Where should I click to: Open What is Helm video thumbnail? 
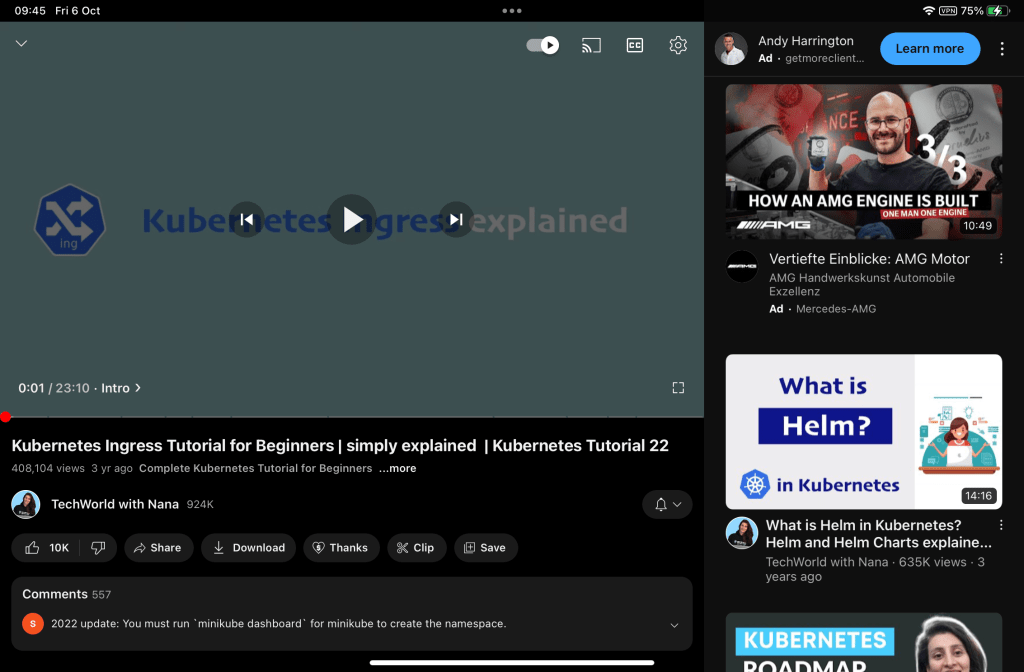(863, 432)
